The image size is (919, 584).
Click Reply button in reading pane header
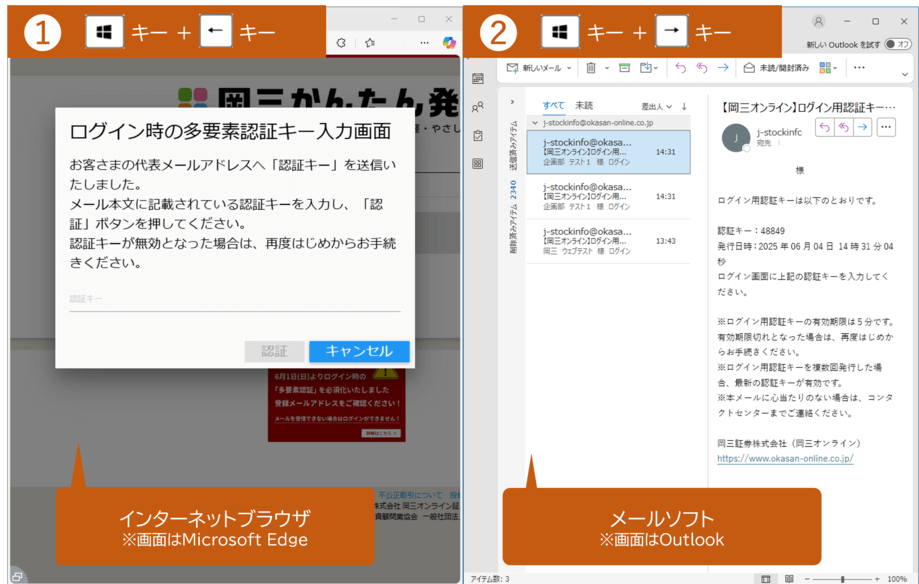point(825,127)
